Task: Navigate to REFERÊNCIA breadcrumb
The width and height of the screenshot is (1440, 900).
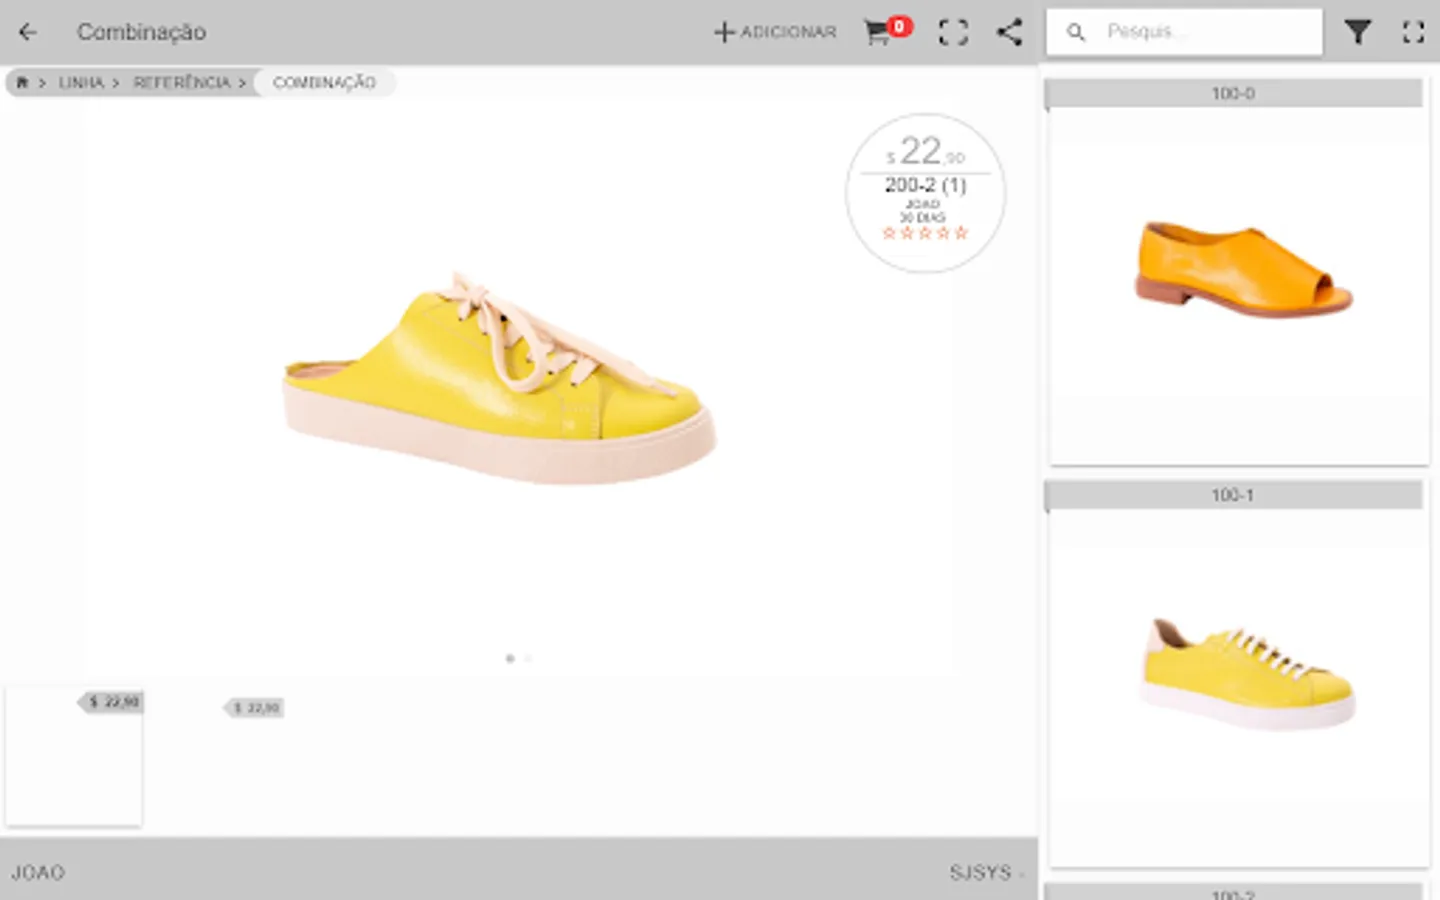Action: (182, 82)
